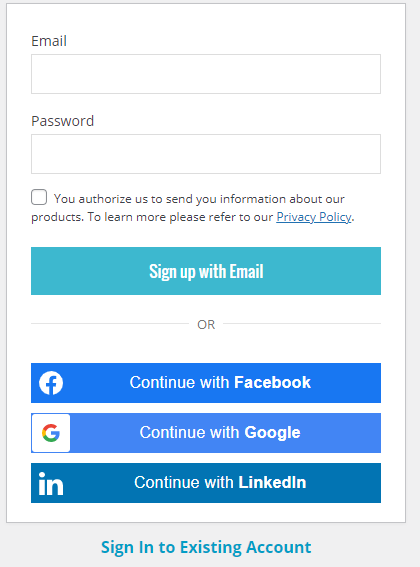This screenshot has width=420, height=567.
Task: Go to Sign In to Existing Account
Action: click(206, 547)
